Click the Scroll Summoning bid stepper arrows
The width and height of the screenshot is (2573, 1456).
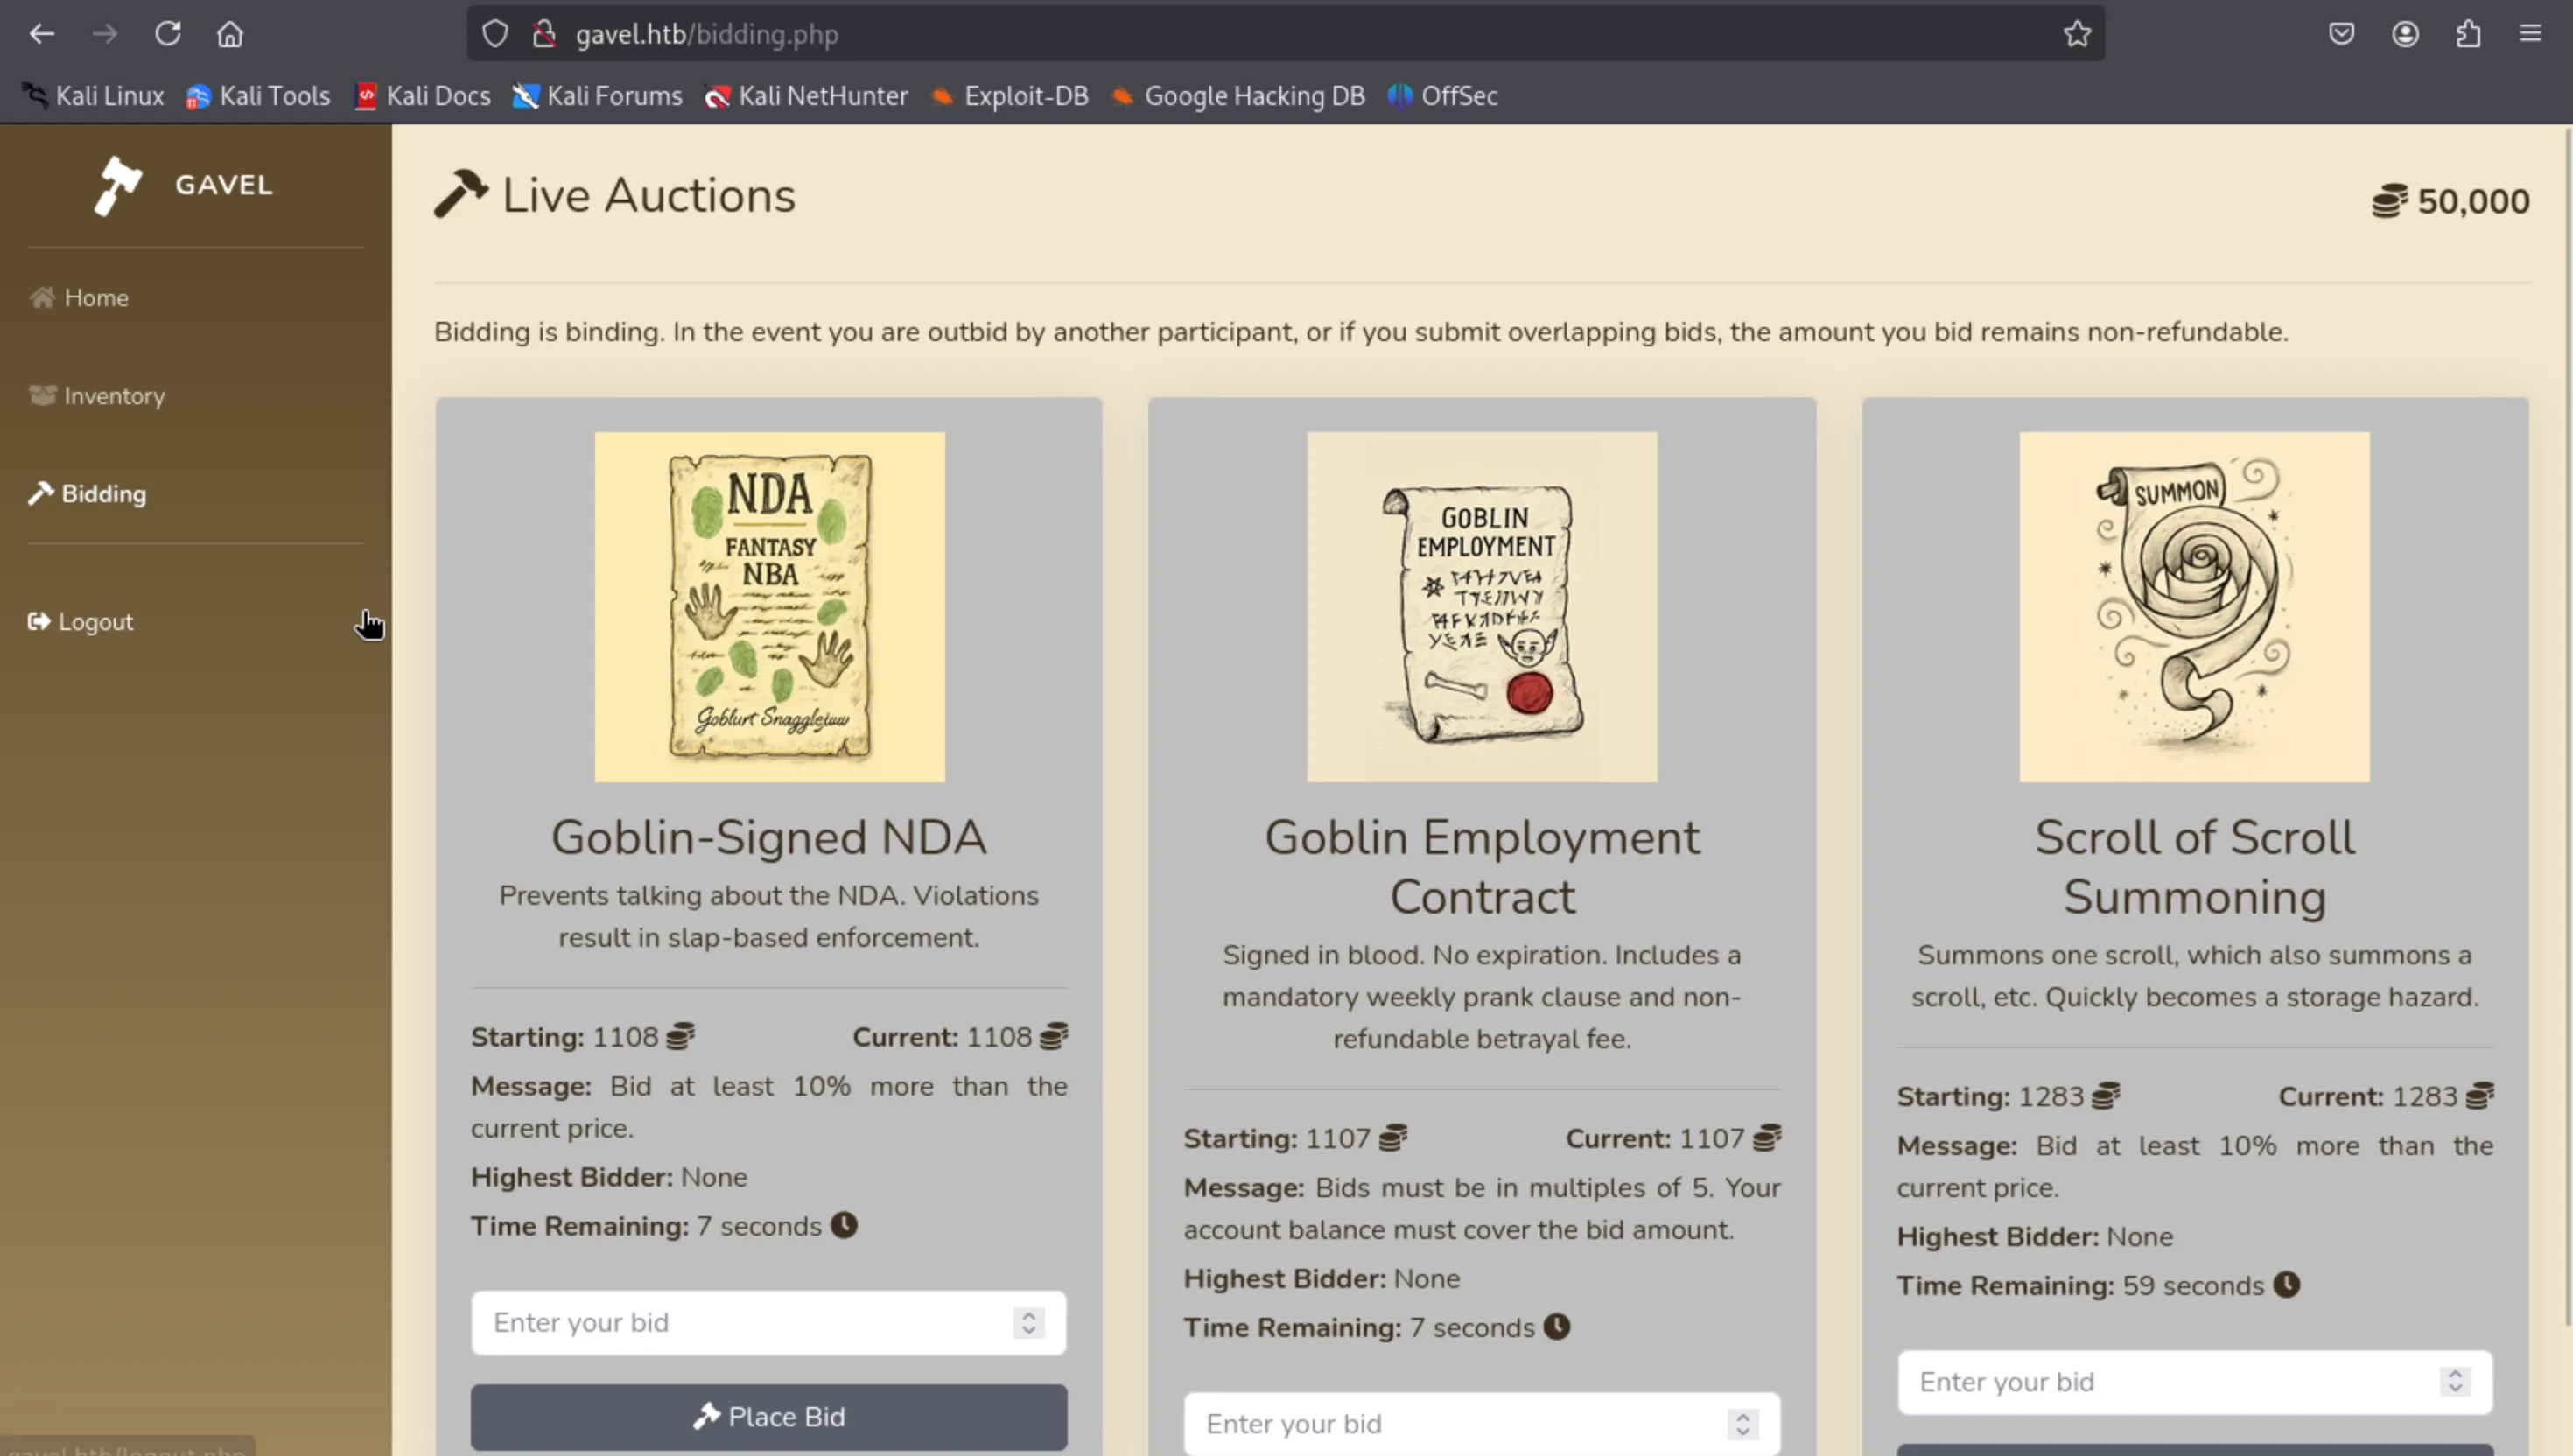[x=2454, y=1382]
